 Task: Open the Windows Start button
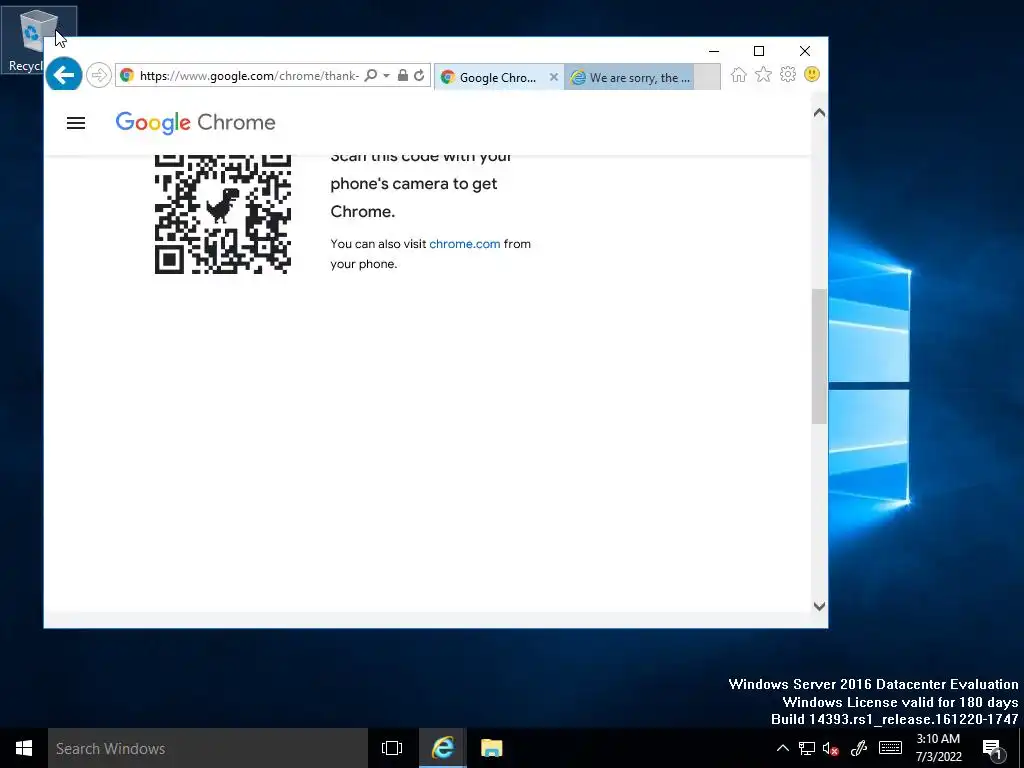pos(24,748)
